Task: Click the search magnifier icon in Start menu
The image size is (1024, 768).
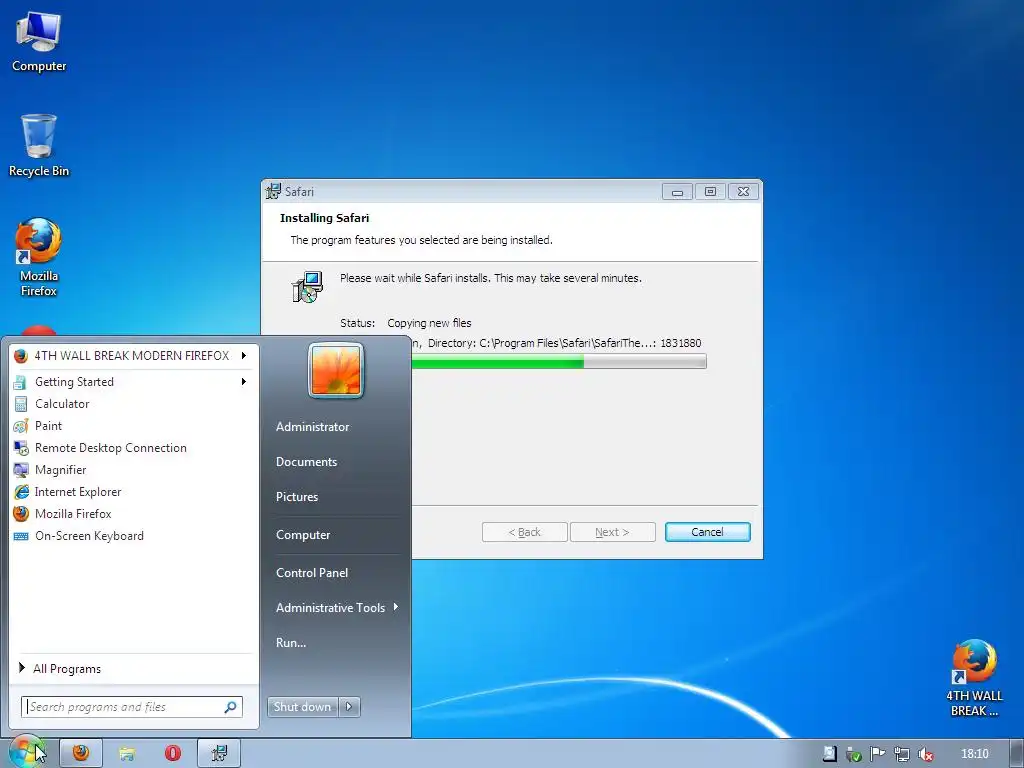Action: [231, 707]
